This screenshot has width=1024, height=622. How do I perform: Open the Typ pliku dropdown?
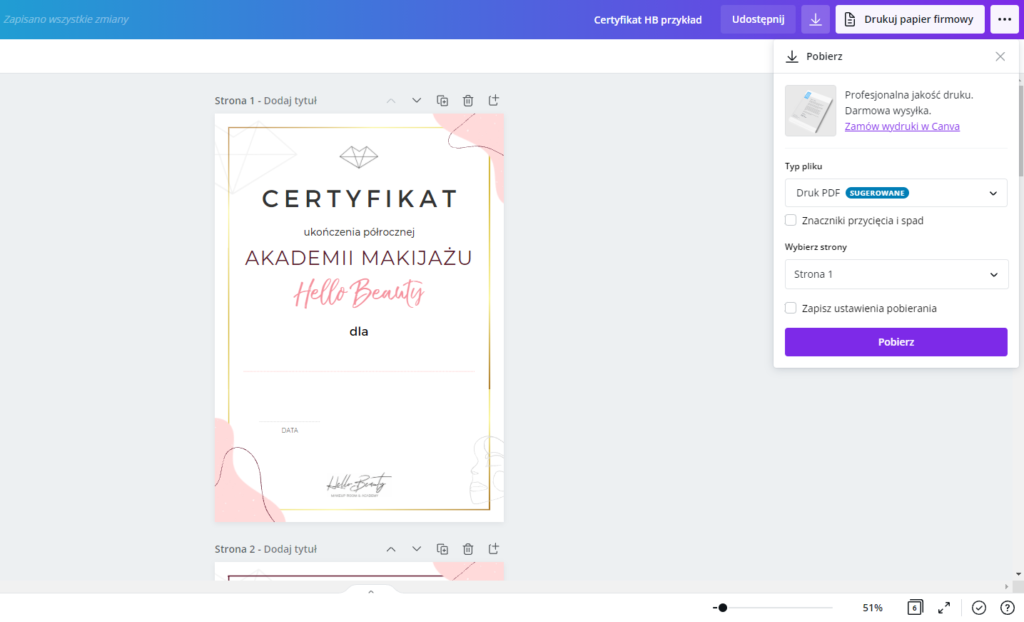[896, 193]
